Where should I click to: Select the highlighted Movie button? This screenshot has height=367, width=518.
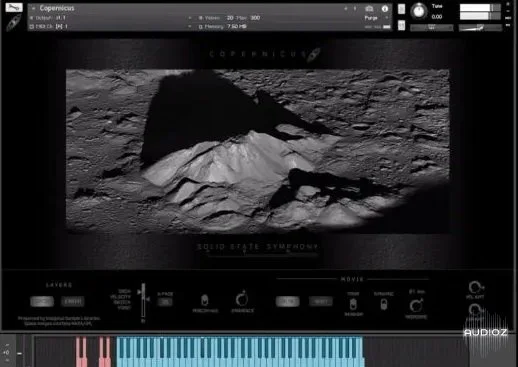pos(288,301)
